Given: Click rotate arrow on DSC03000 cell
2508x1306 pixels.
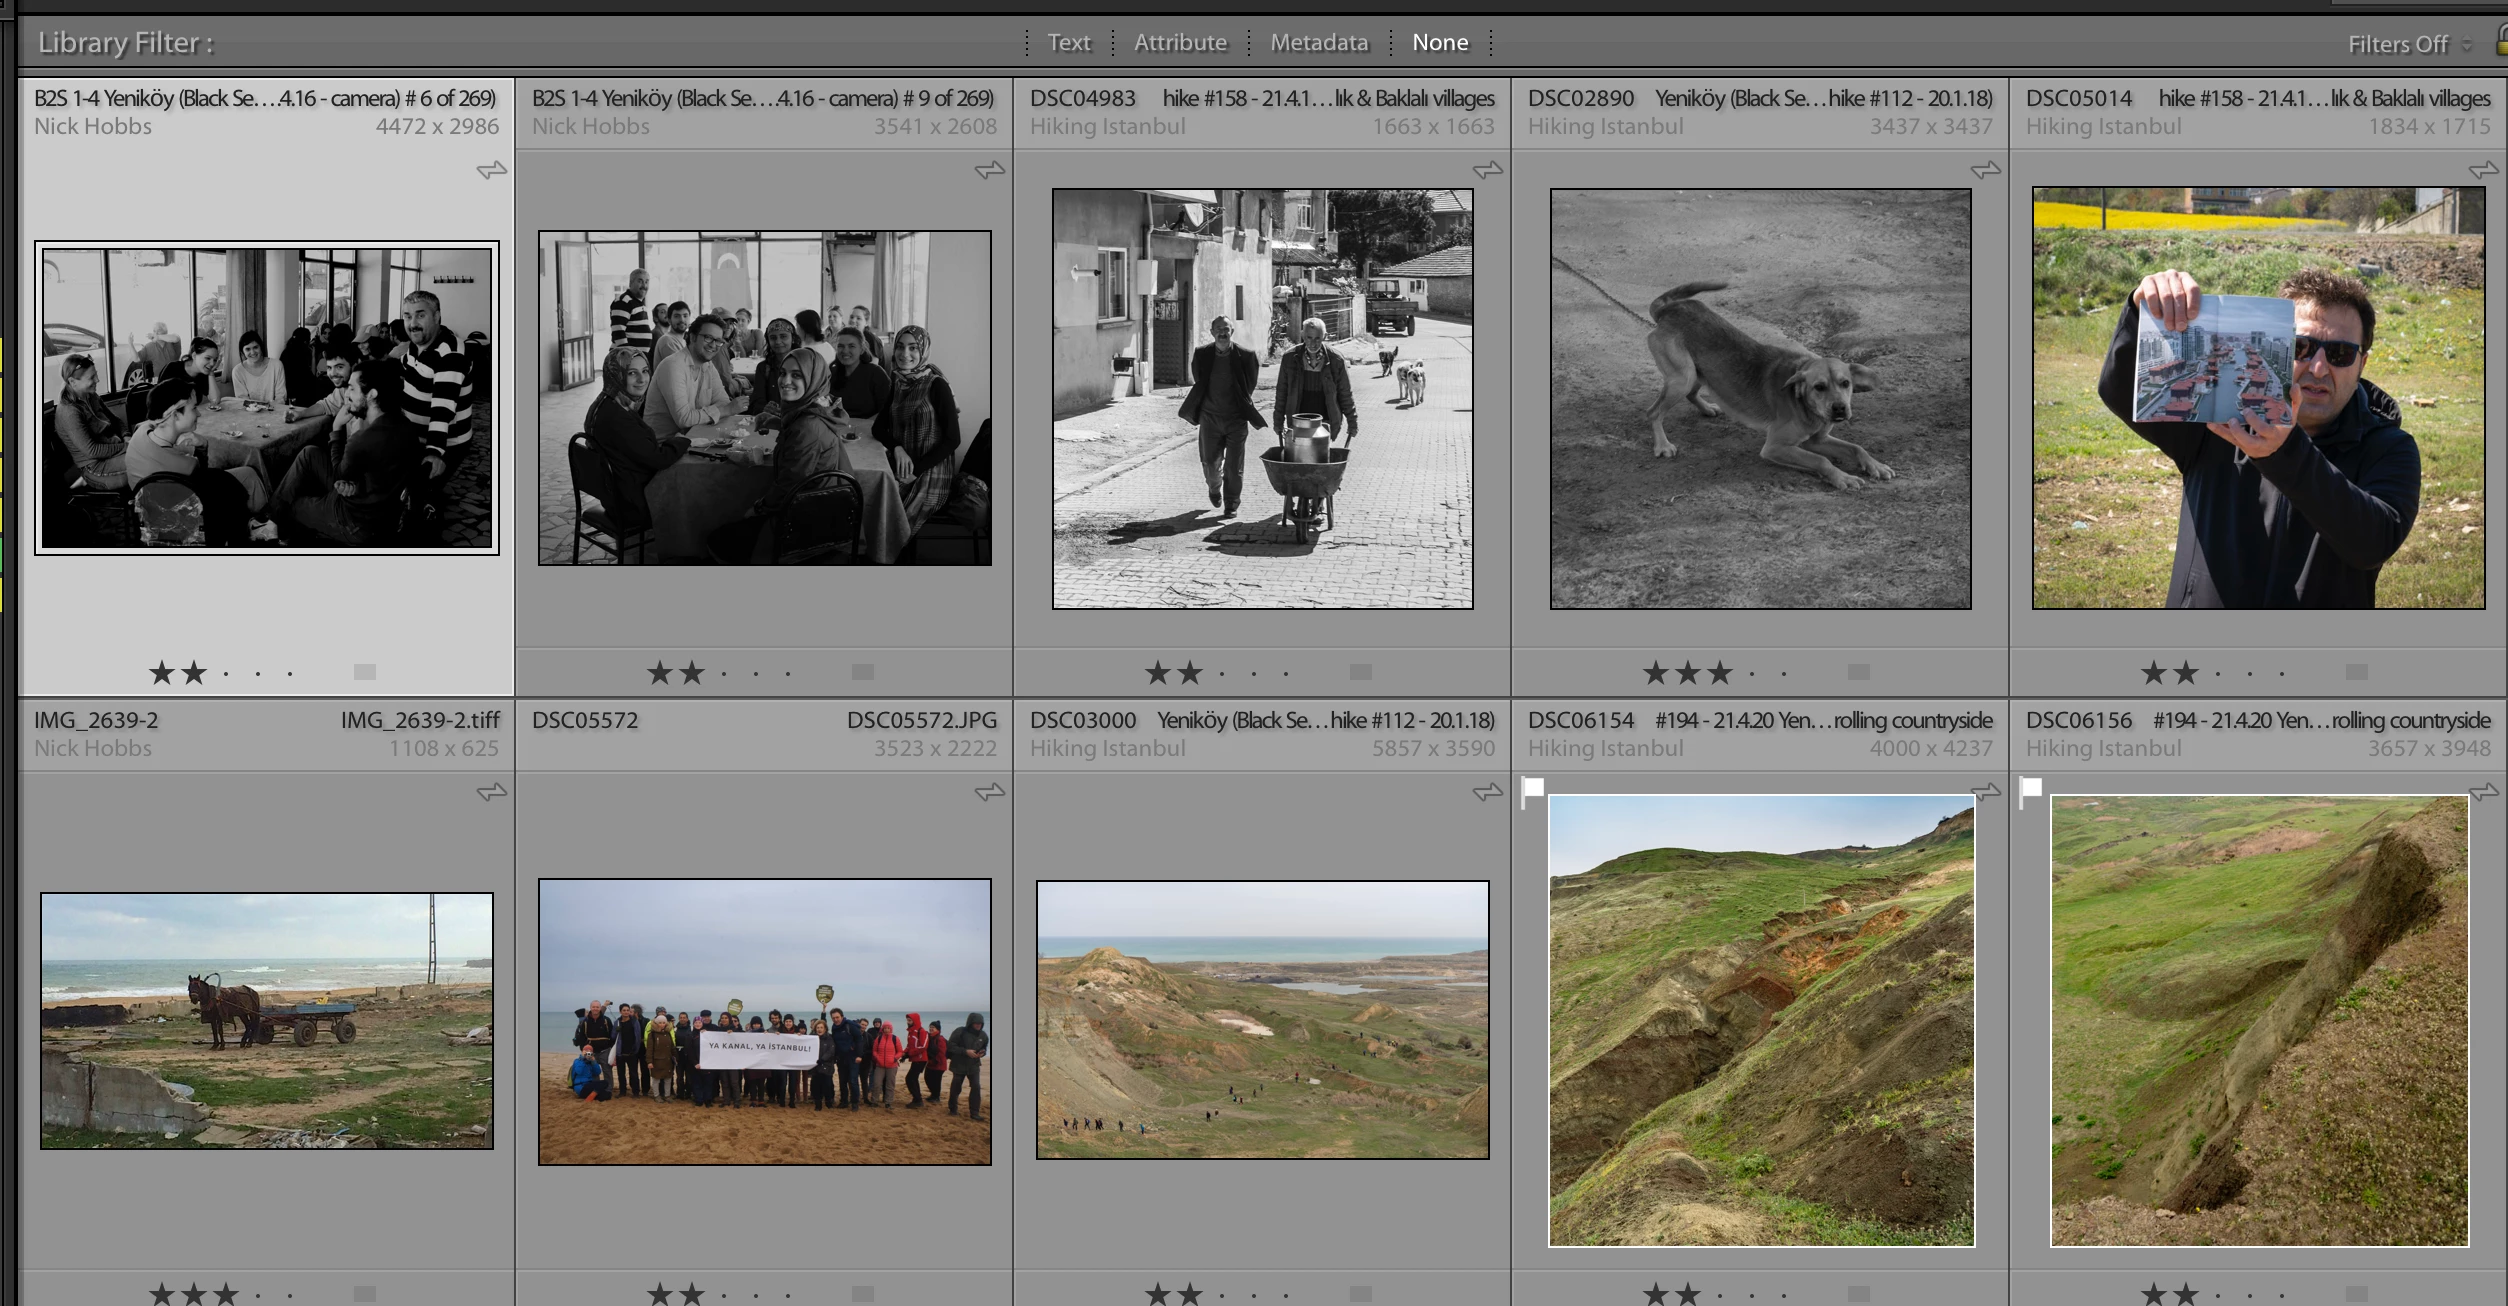Looking at the screenshot, I should click(1487, 792).
